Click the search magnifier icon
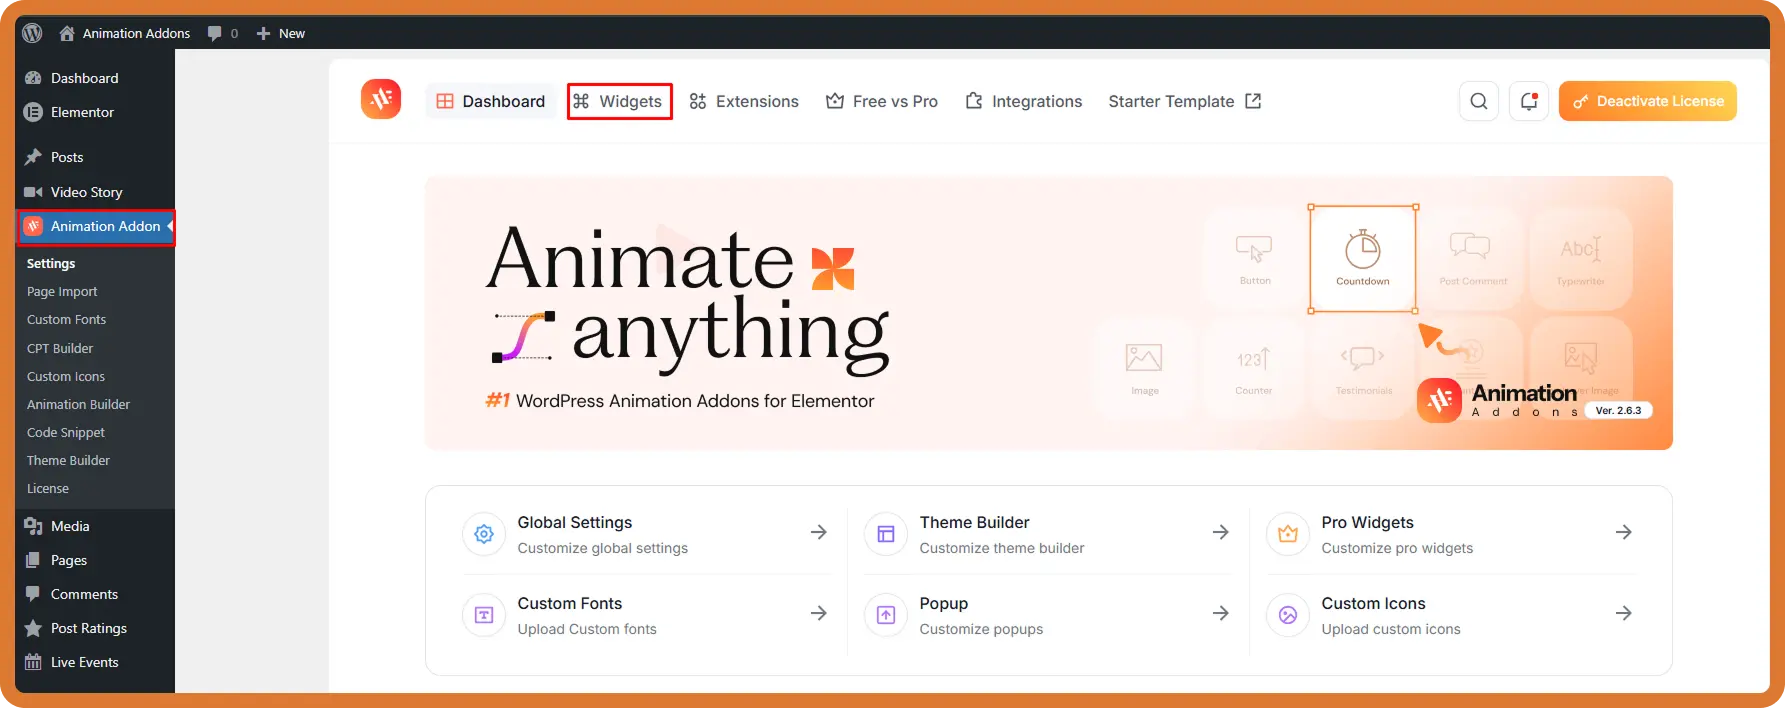 pos(1478,101)
